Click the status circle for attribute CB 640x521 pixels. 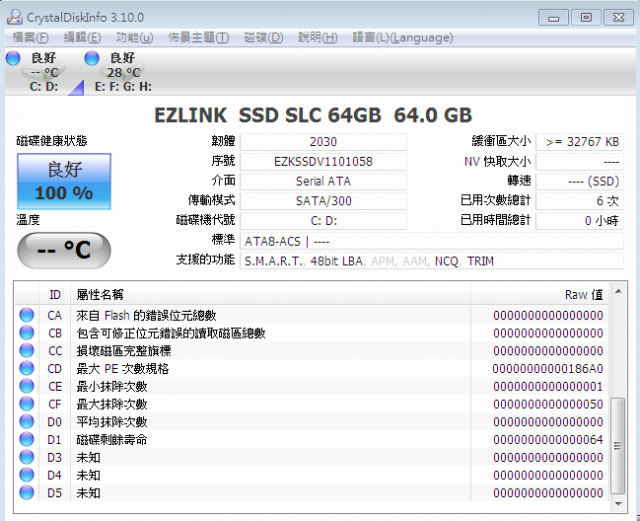point(27,333)
